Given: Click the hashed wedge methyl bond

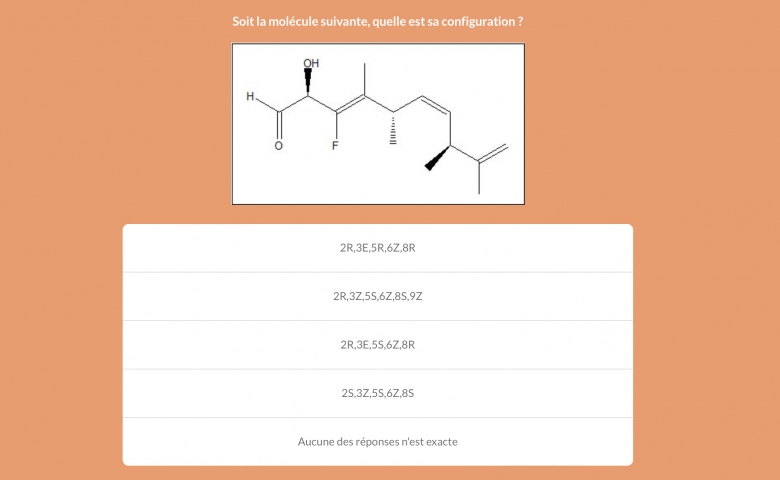Looking at the screenshot, I should (x=393, y=129).
